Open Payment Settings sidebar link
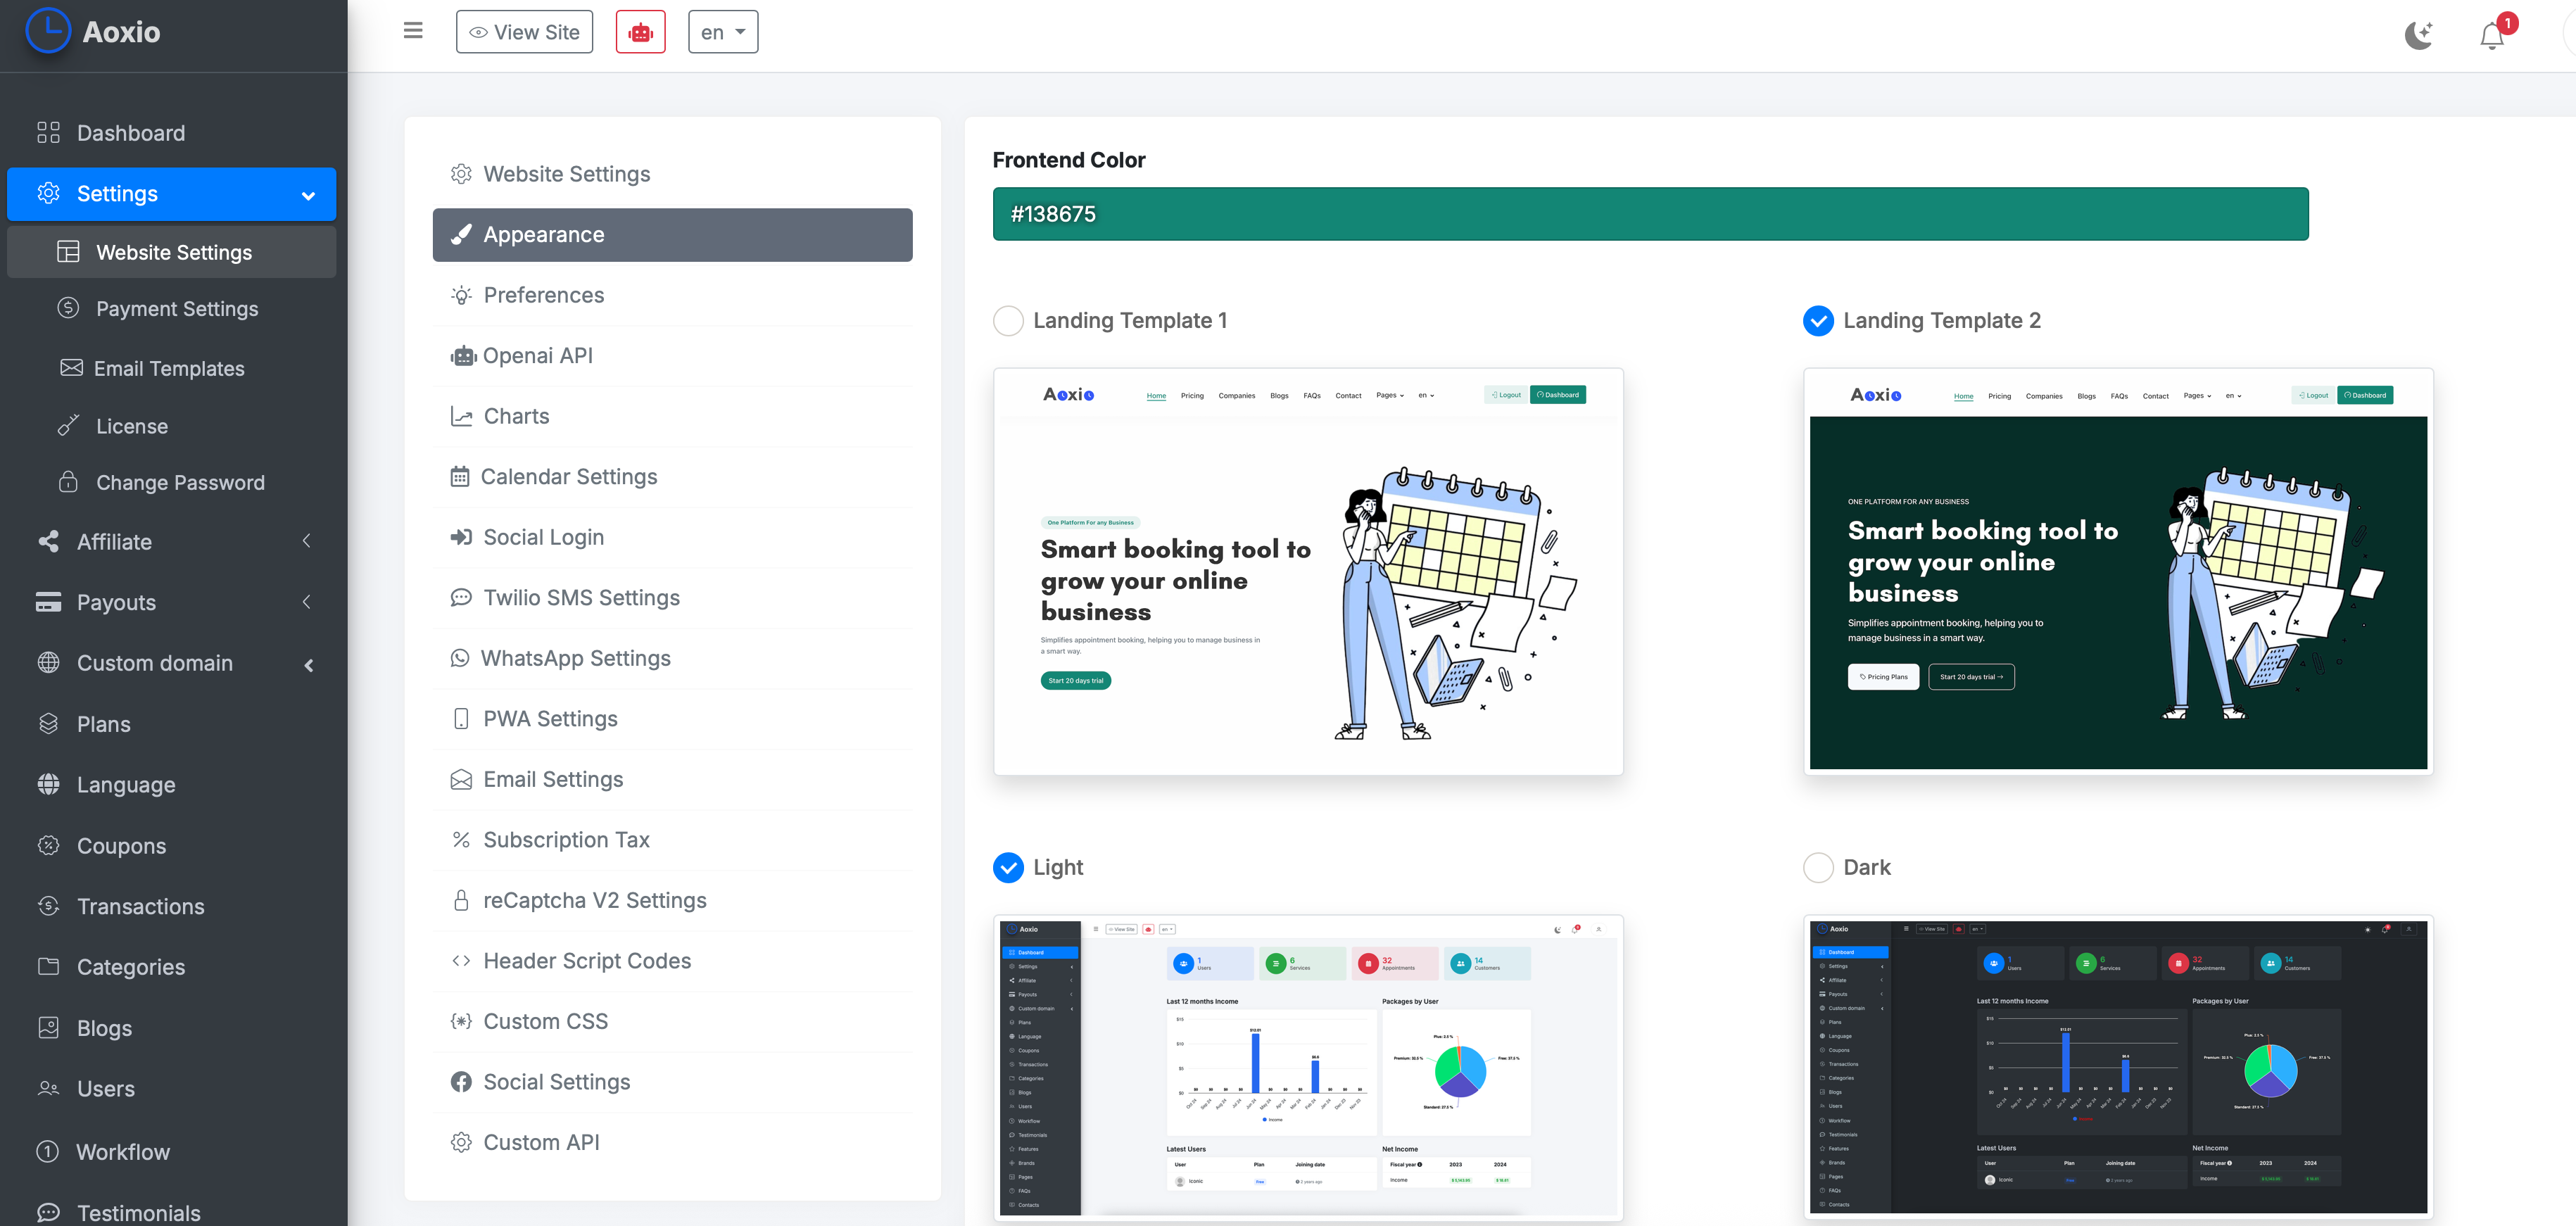 [x=176, y=309]
